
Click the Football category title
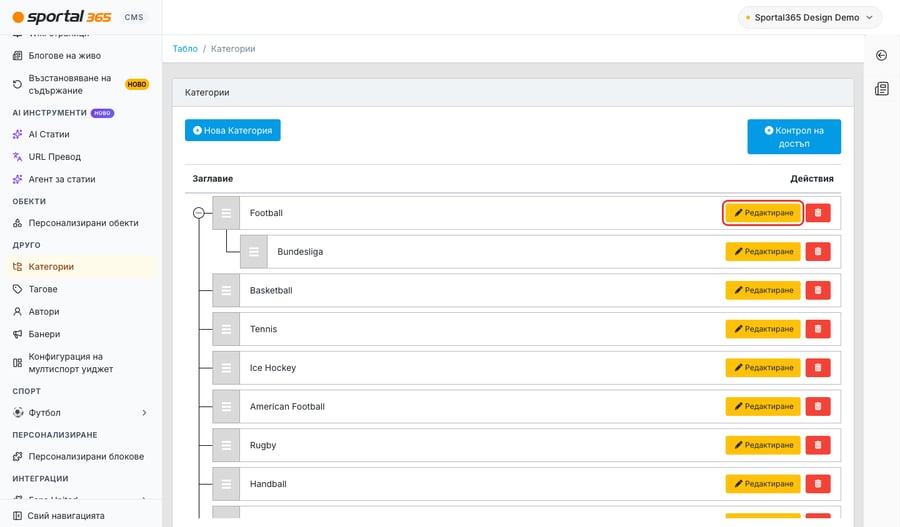pos(266,213)
